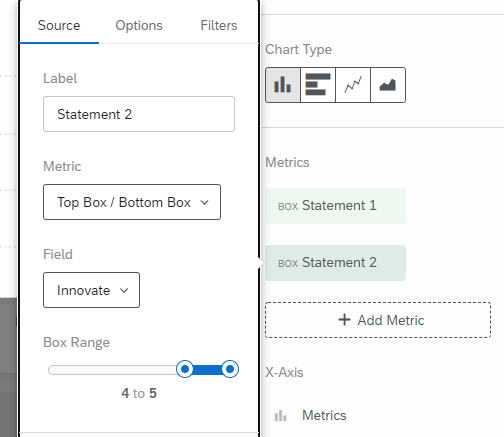Select the Source tab
Viewport: 504px width, 437px height.
click(59, 25)
